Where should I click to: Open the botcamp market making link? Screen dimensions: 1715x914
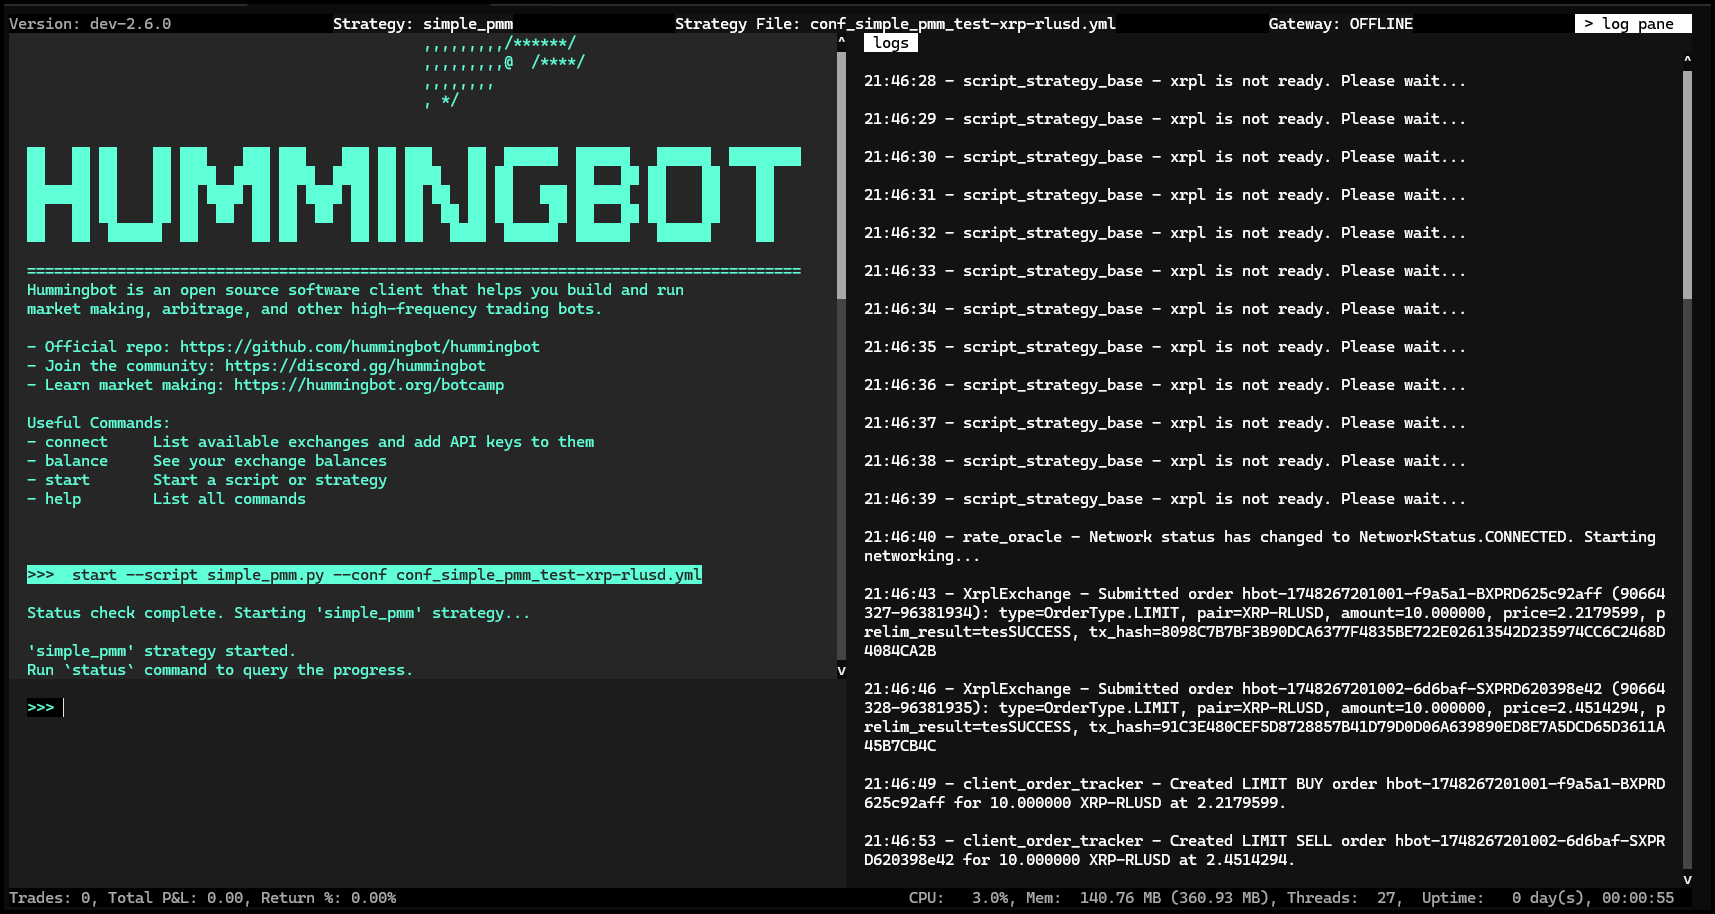coord(368,385)
